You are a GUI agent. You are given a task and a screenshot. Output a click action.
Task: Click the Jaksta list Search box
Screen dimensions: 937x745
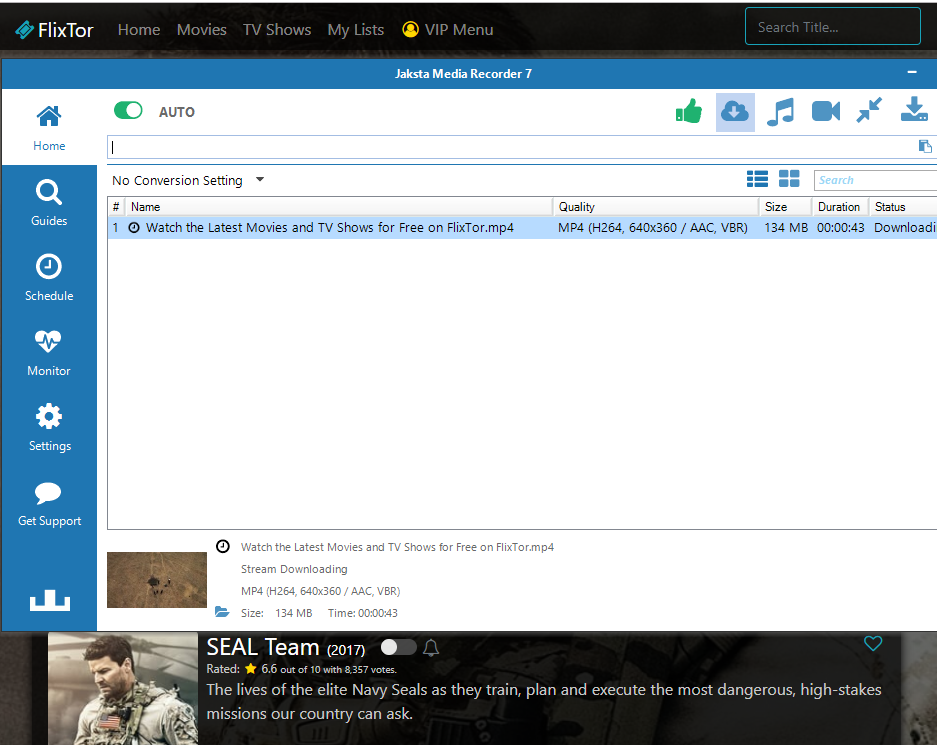[x=875, y=180]
